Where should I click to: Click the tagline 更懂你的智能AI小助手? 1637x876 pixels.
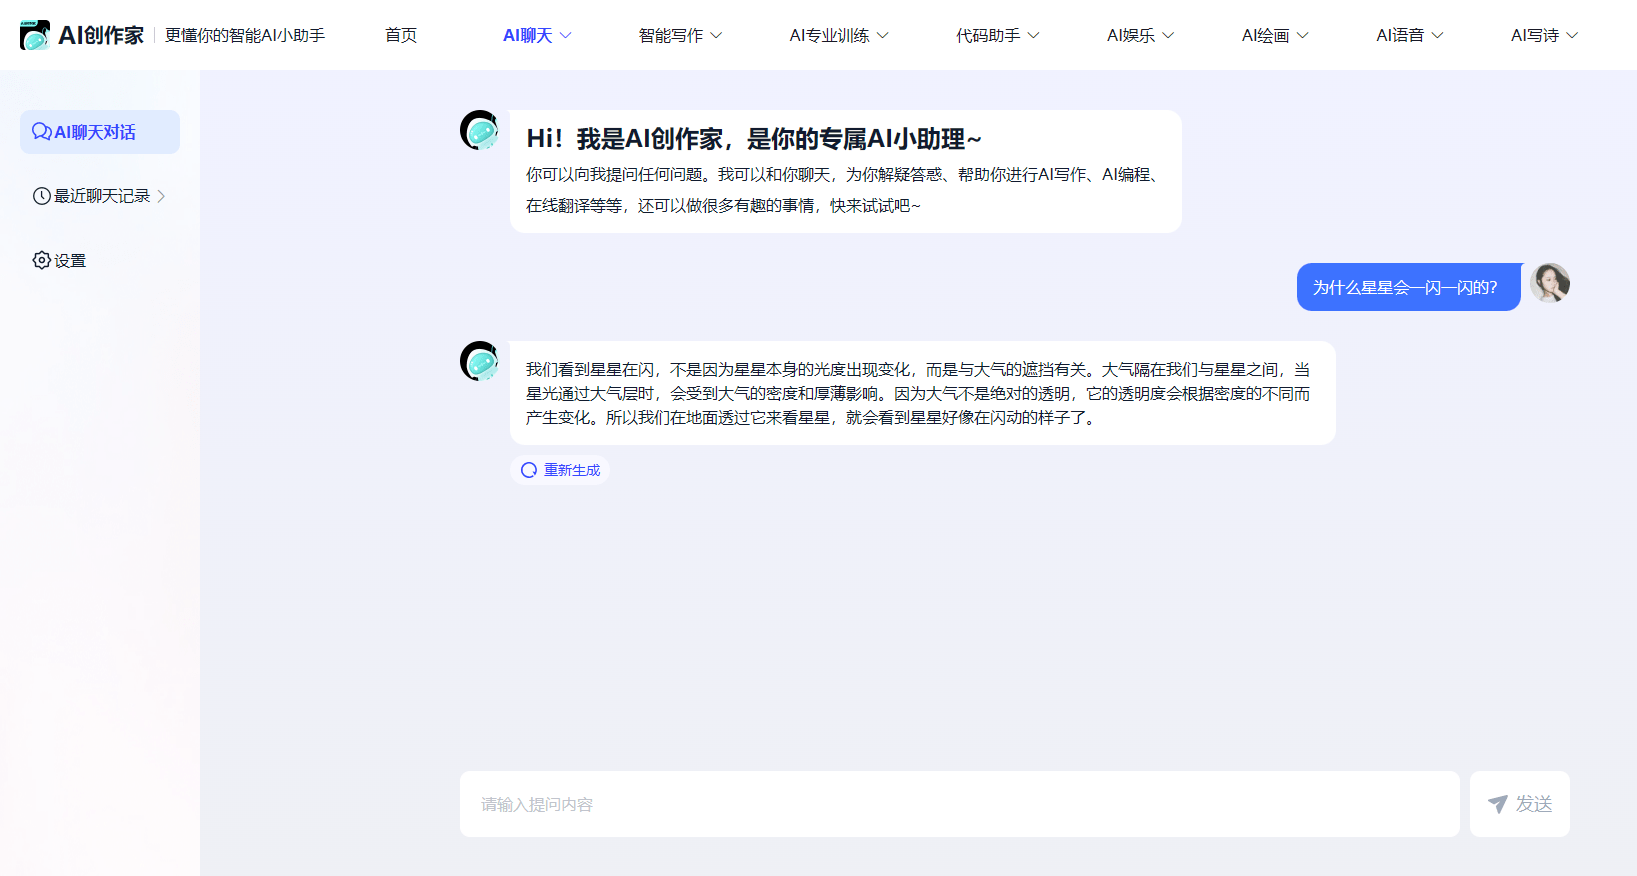[x=245, y=35]
